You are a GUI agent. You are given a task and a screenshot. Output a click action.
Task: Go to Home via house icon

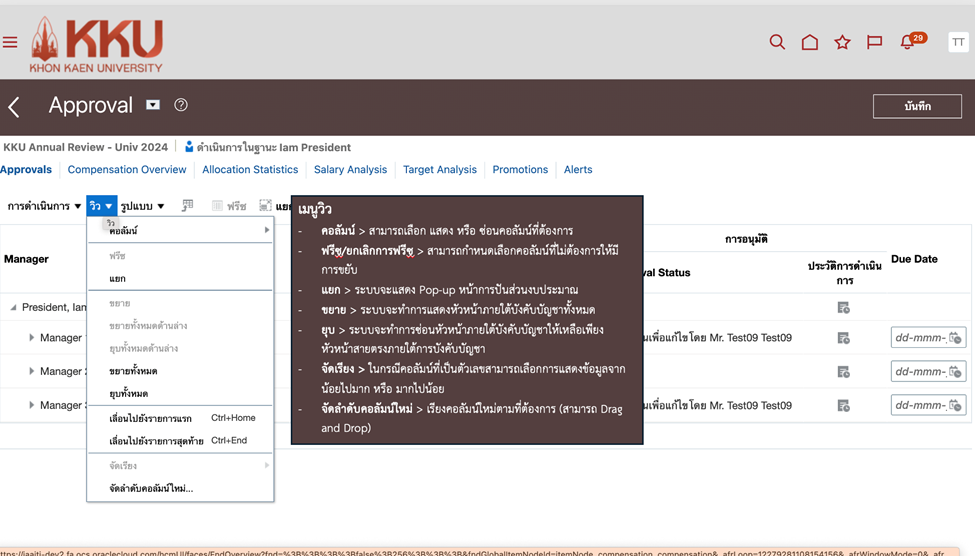(810, 42)
